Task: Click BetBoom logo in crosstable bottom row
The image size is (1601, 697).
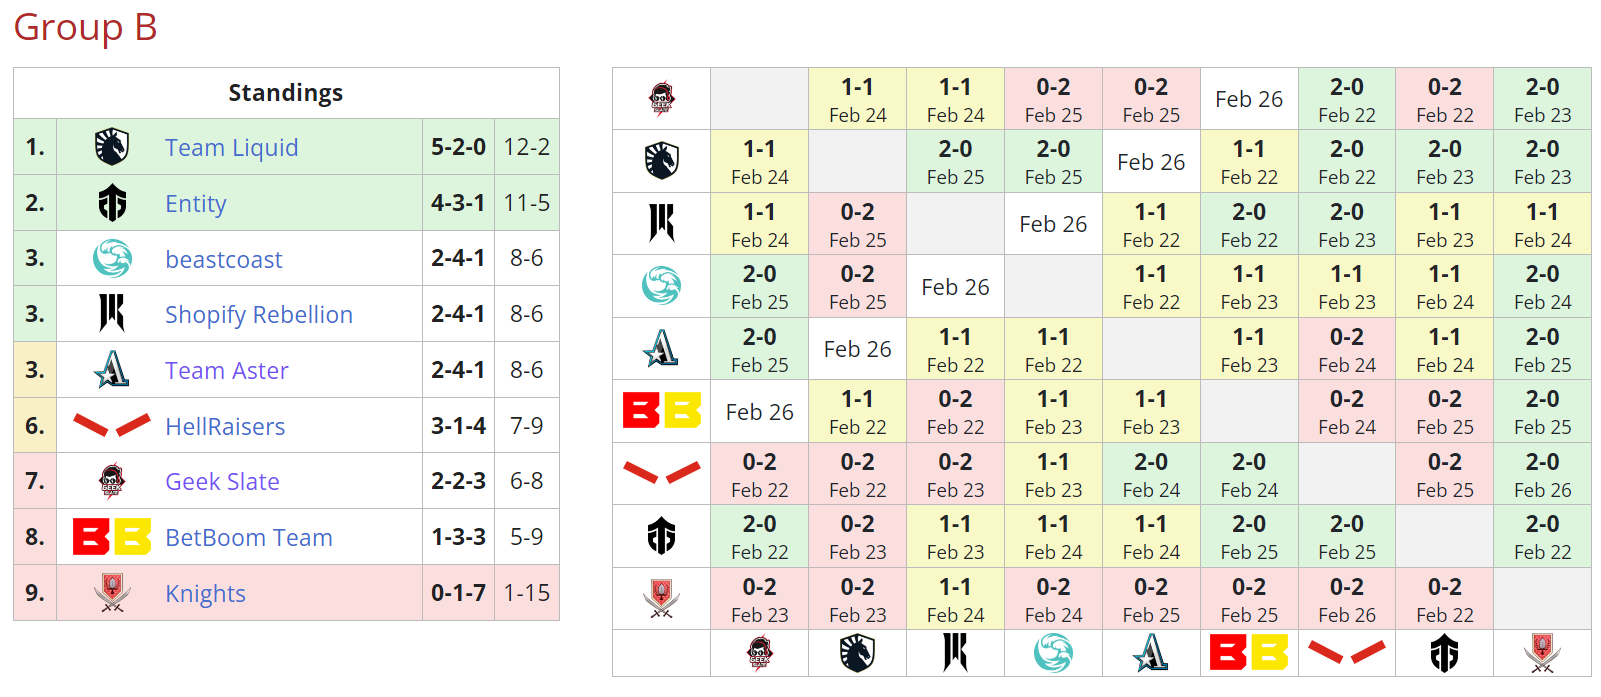Action: coord(1249,653)
